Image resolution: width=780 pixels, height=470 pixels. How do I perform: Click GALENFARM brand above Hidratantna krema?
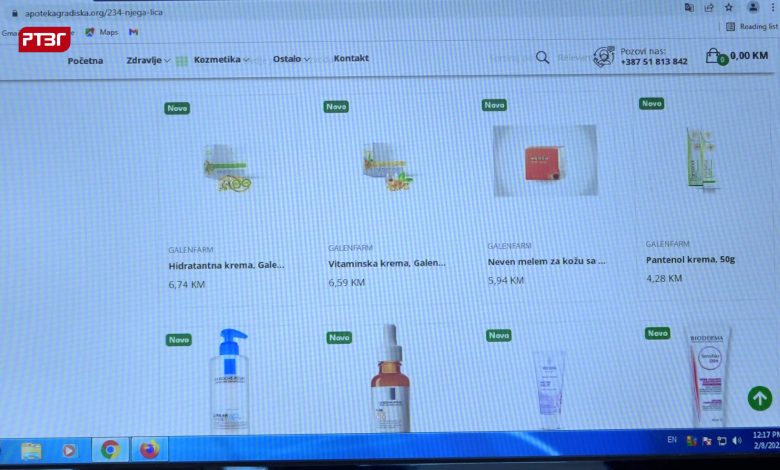pyautogui.click(x=191, y=250)
